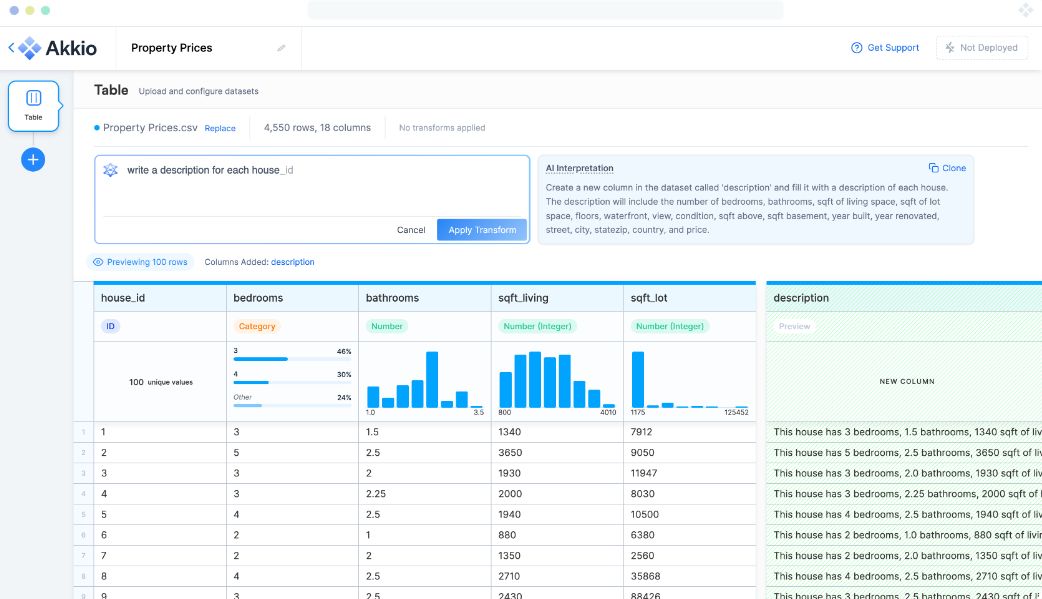Click the Not Deployed status button

tap(981, 48)
